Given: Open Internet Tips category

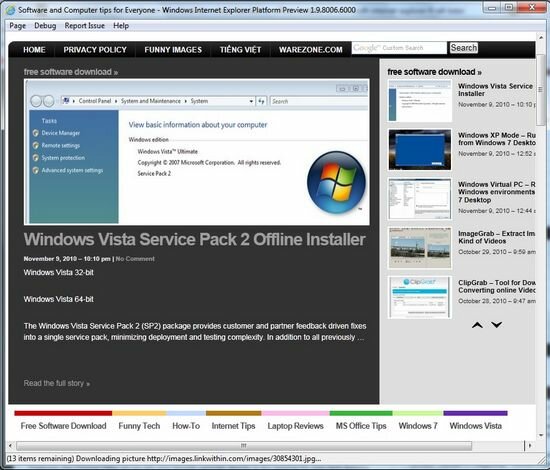Looking at the screenshot, I should (233, 426).
